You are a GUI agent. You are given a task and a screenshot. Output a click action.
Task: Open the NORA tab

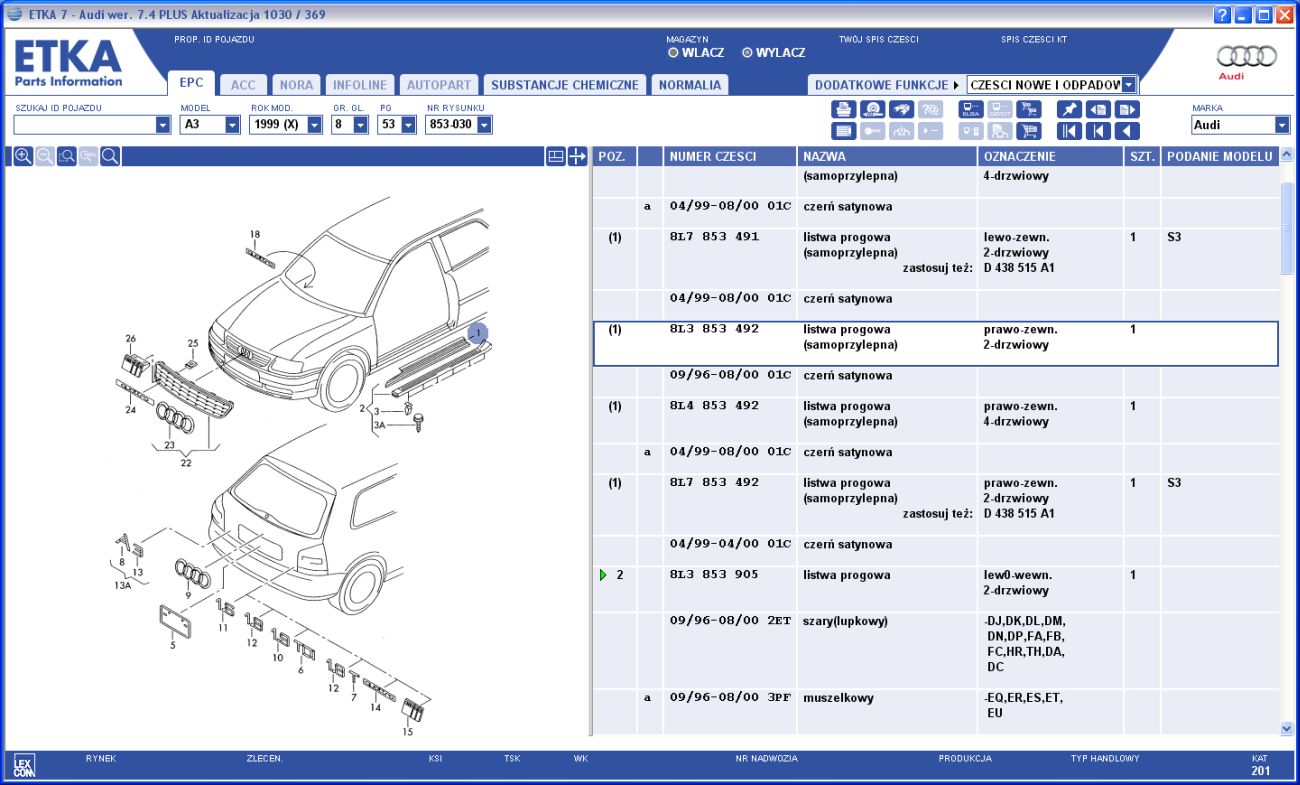pyautogui.click(x=296, y=85)
